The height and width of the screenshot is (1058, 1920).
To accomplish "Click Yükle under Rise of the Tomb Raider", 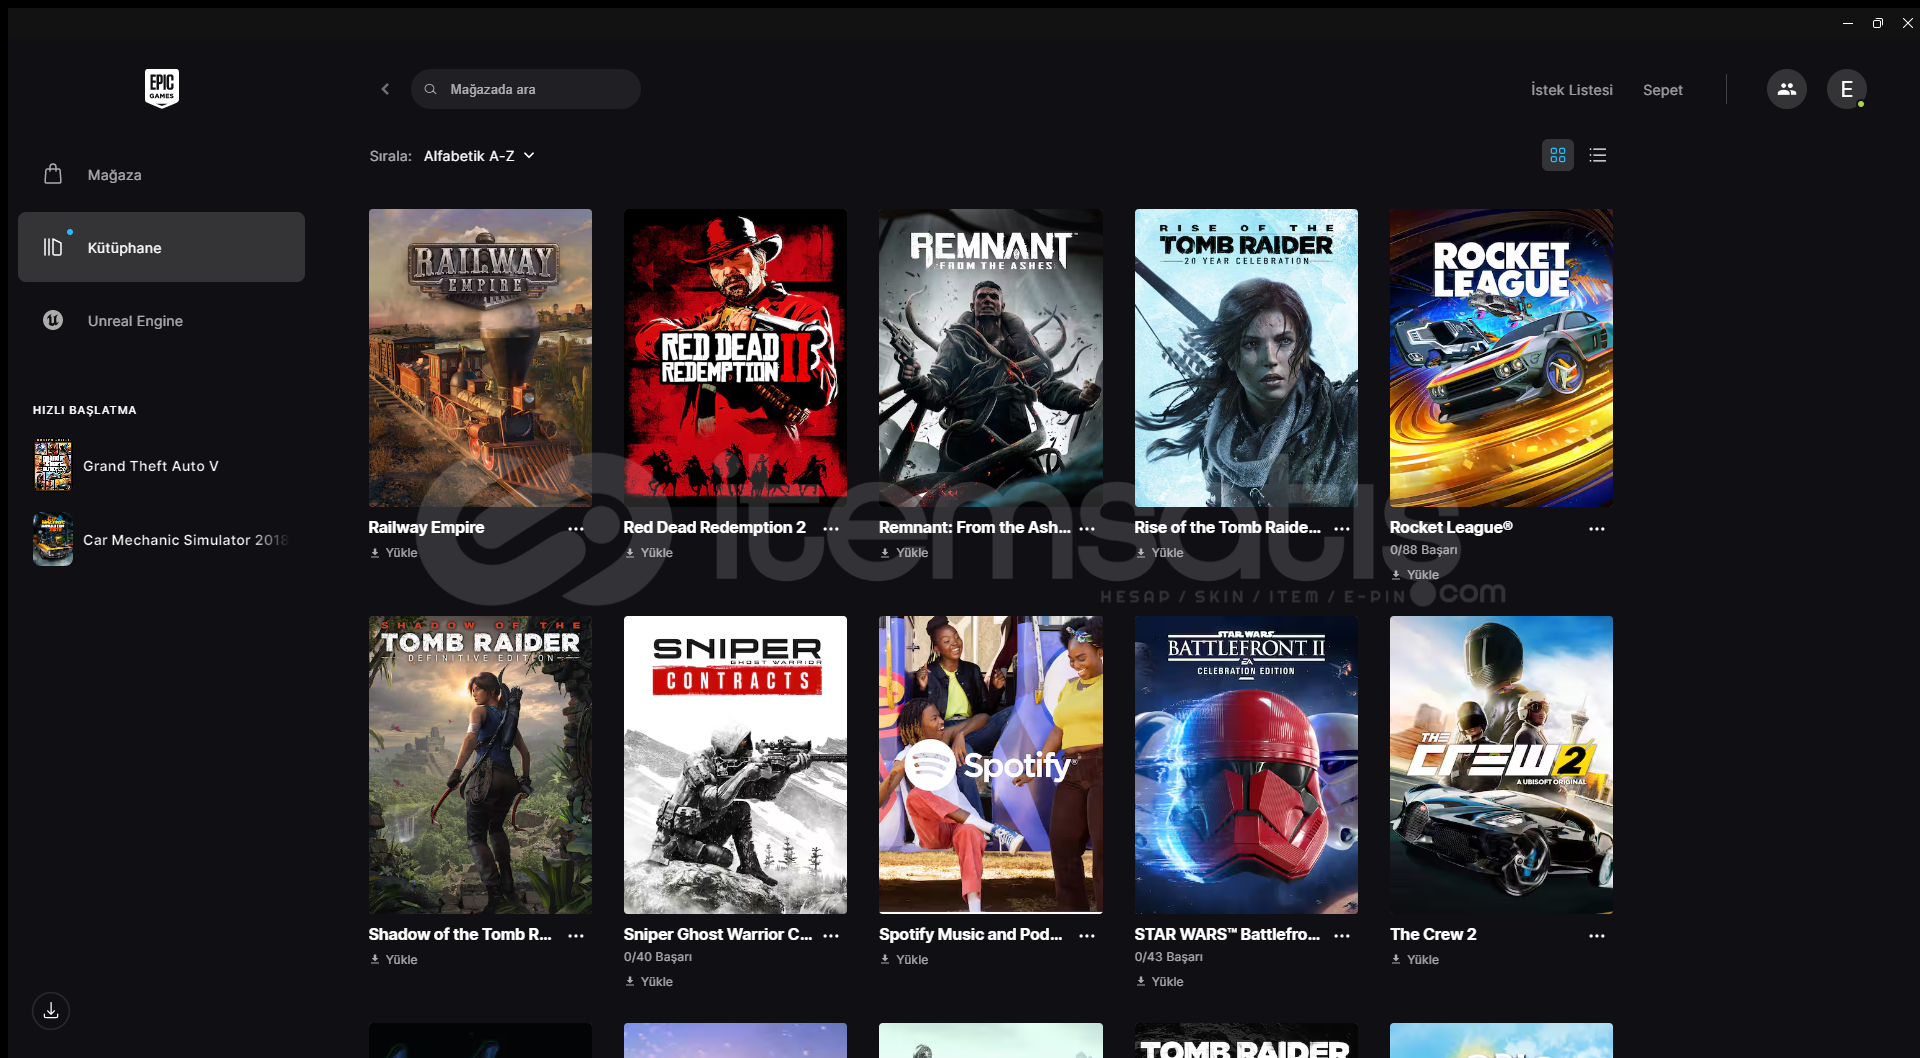I will [1159, 552].
